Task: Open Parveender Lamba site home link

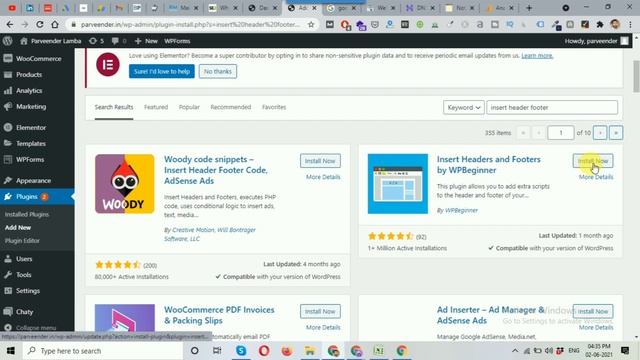Action: pyautogui.click(x=51, y=41)
